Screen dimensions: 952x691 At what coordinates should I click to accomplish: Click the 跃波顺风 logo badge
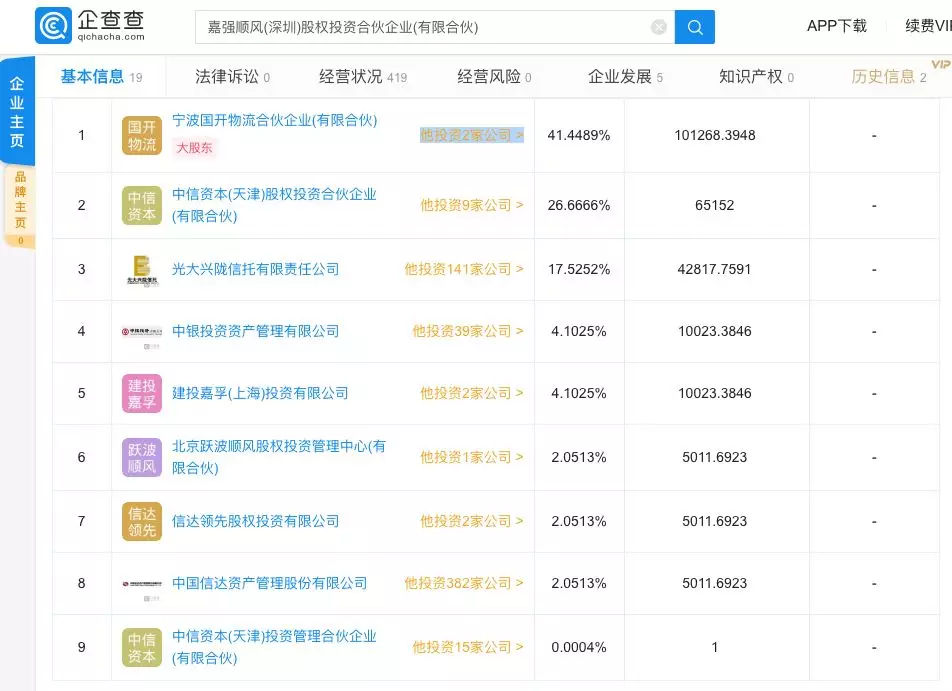(x=141, y=457)
